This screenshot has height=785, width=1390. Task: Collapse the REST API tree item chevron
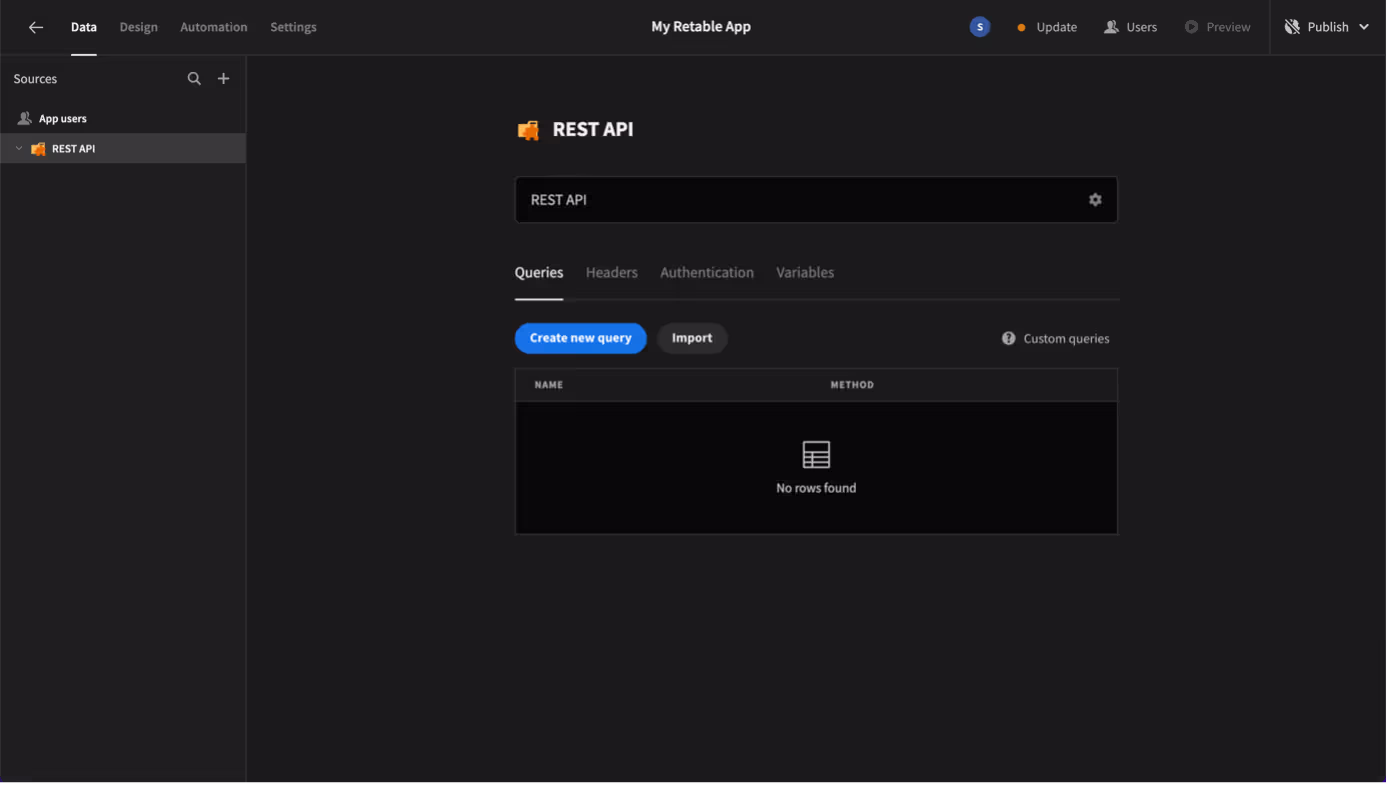(19, 149)
